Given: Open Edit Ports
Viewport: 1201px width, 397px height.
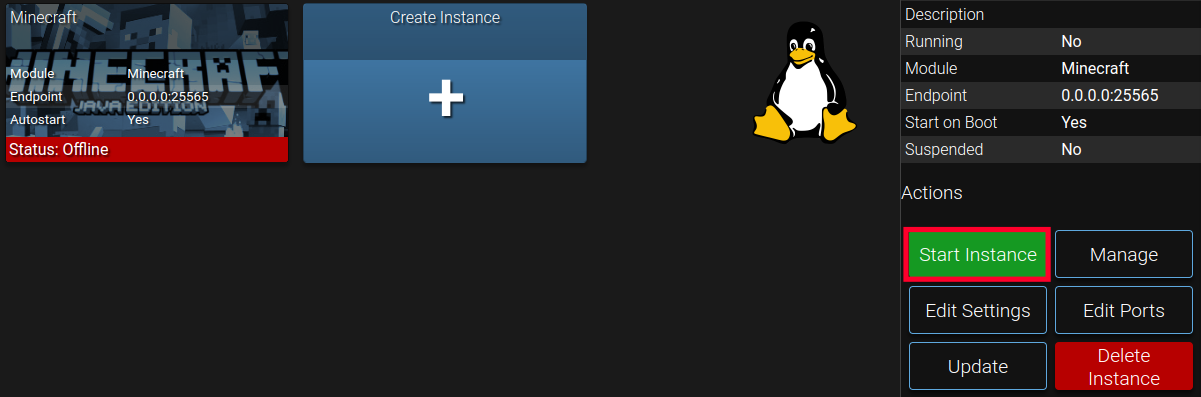Looking at the screenshot, I should tap(1124, 311).
